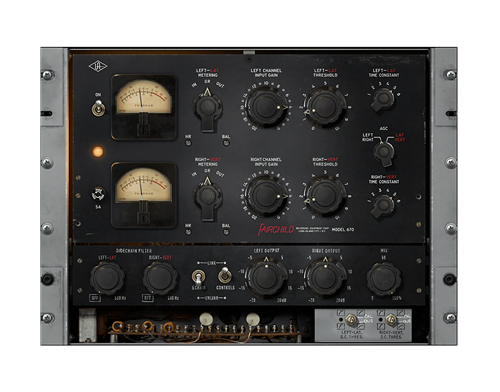Click the Left-Lat Sidechain Filter knob

point(107,278)
